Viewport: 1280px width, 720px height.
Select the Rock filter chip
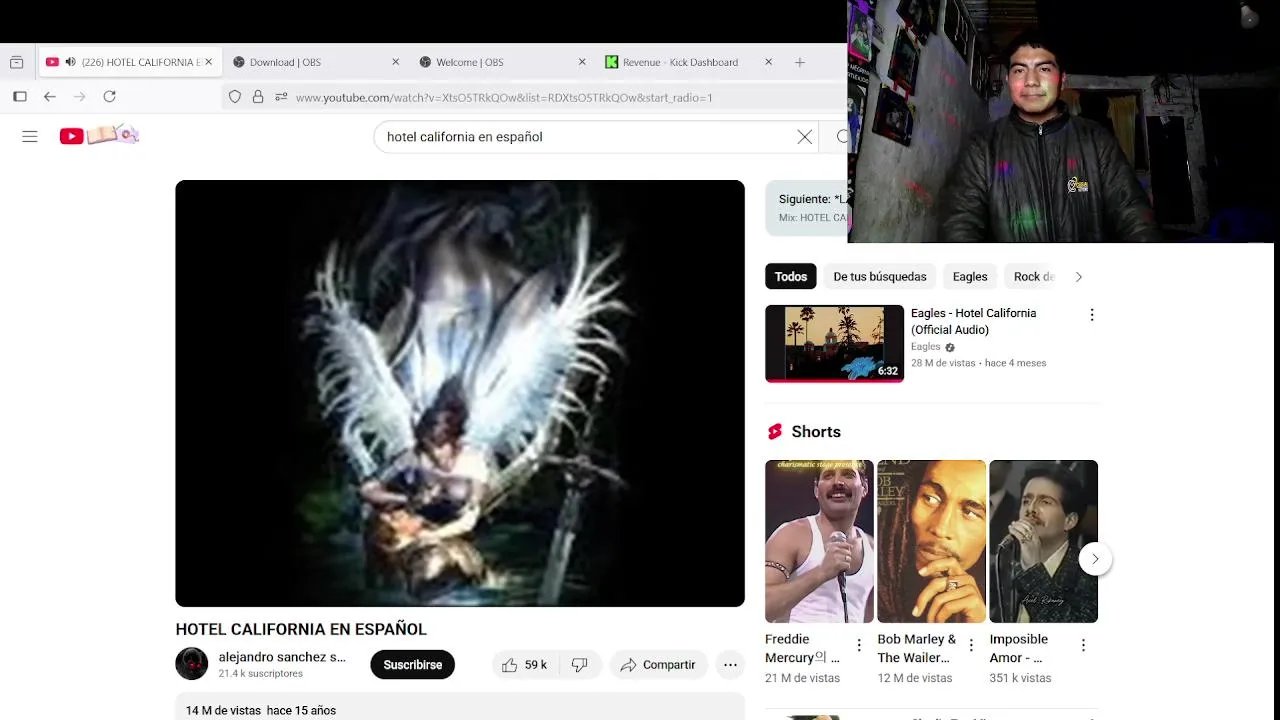coord(1033,277)
